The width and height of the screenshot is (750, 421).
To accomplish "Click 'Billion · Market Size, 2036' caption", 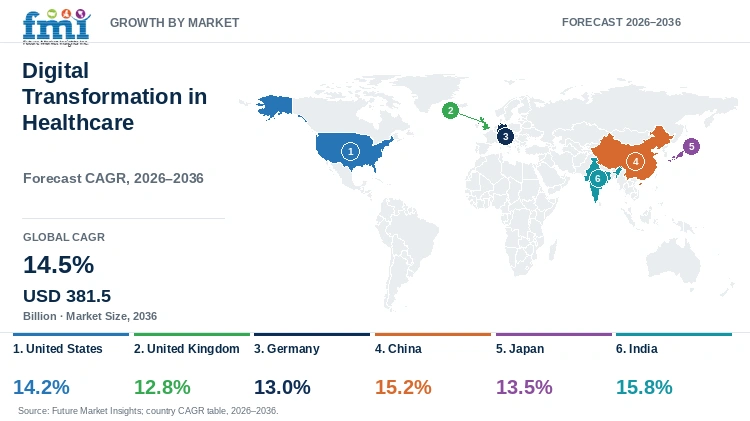I will coord(90,316).
